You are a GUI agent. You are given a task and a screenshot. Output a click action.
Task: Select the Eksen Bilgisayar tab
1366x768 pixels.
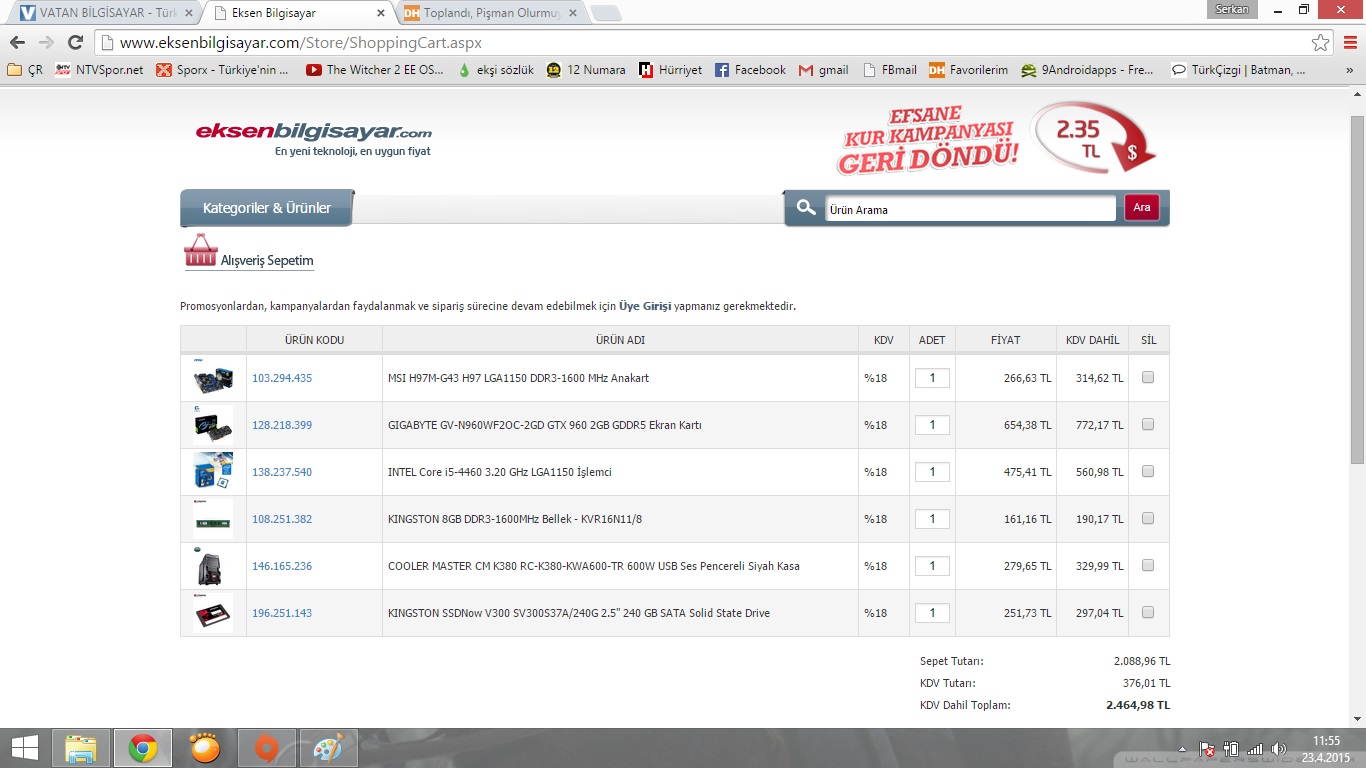(298, 13)
